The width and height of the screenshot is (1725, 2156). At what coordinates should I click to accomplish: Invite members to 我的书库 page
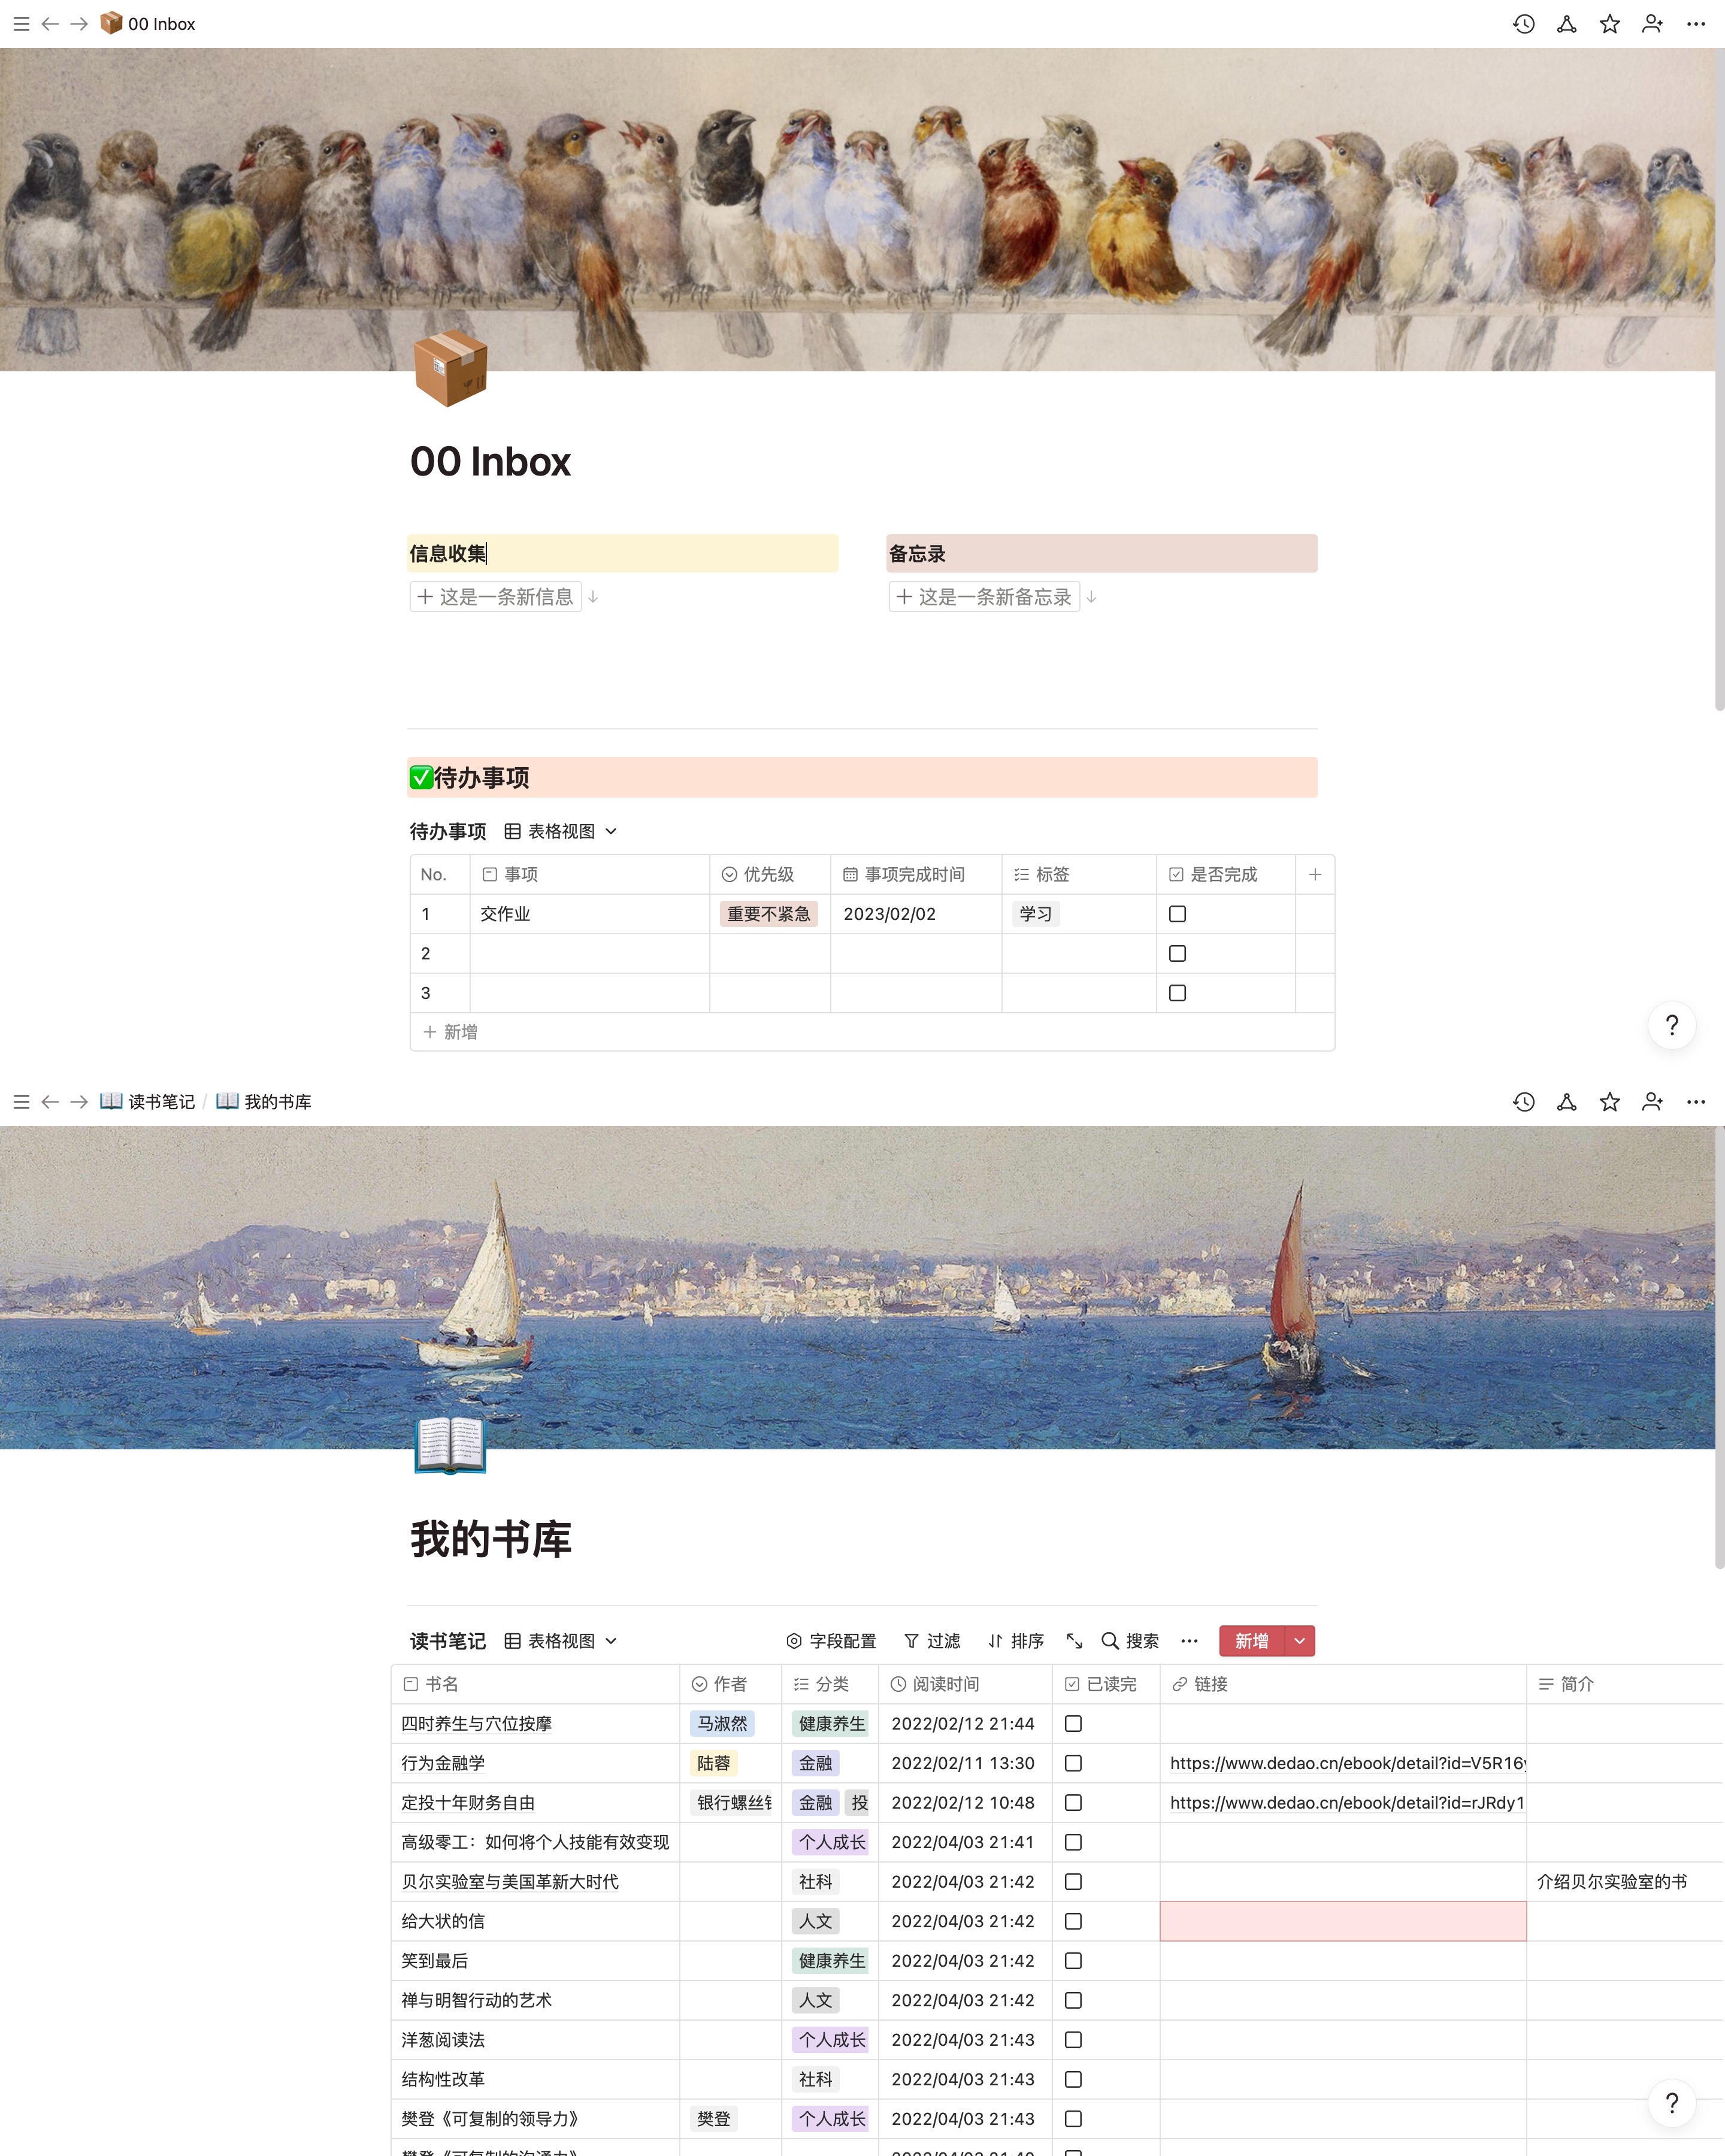coord(1652,1102)
